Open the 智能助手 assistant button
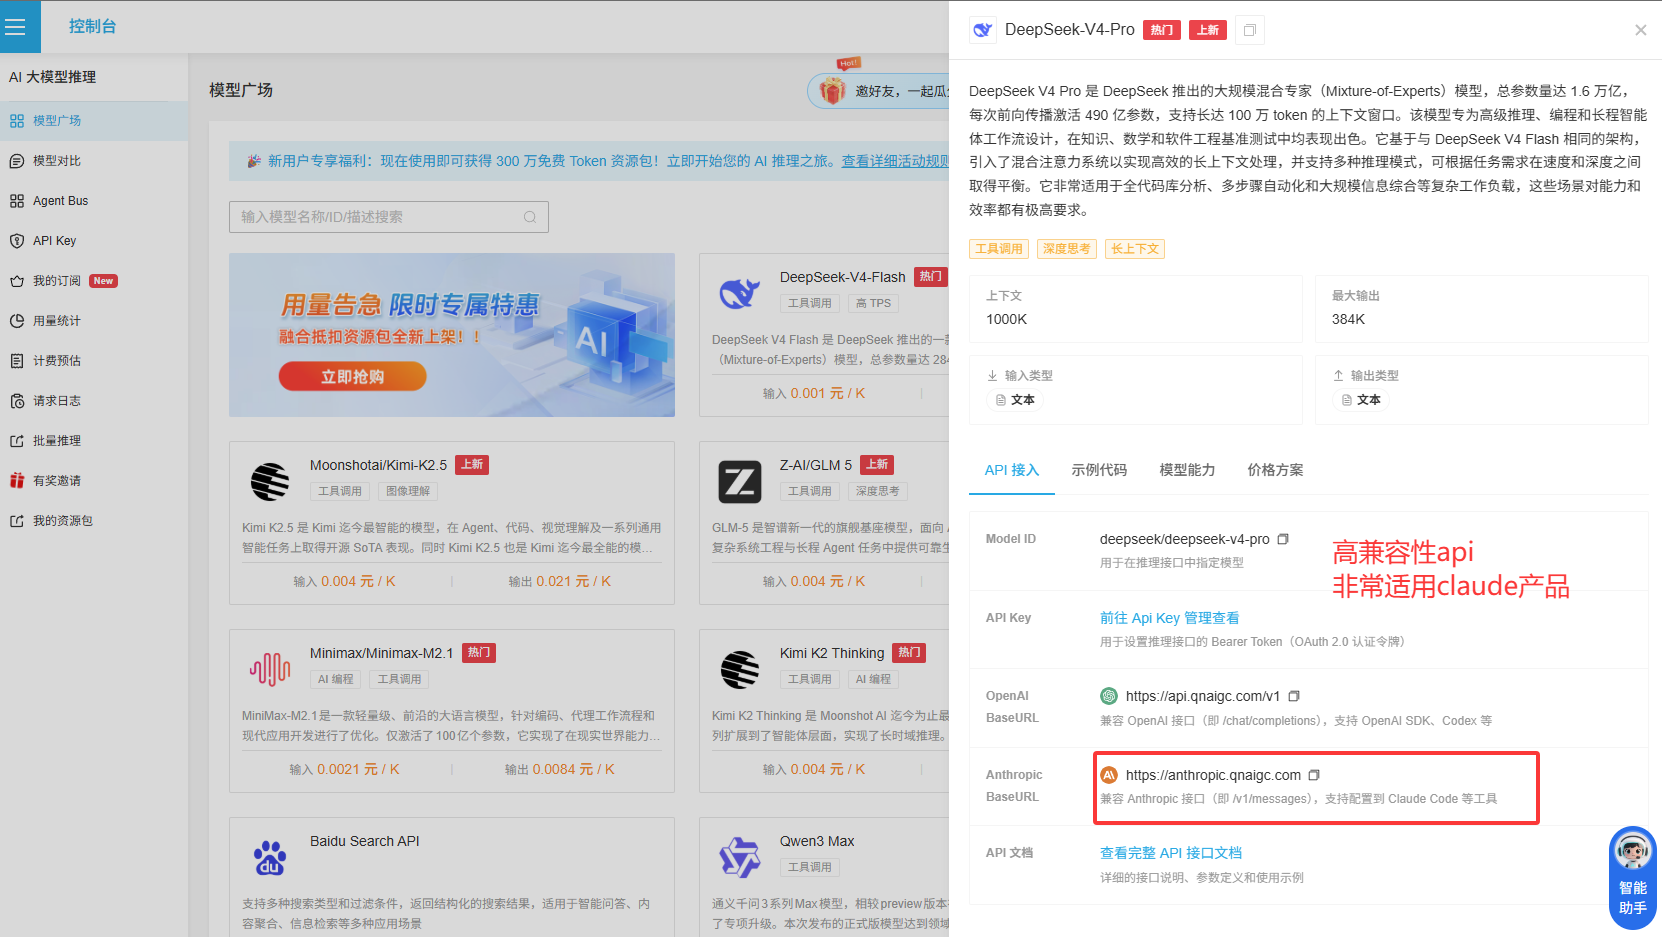Image resolution: width=1662 pixels, height=937 pixels. pyautogui.click(x=1632, y=878)
